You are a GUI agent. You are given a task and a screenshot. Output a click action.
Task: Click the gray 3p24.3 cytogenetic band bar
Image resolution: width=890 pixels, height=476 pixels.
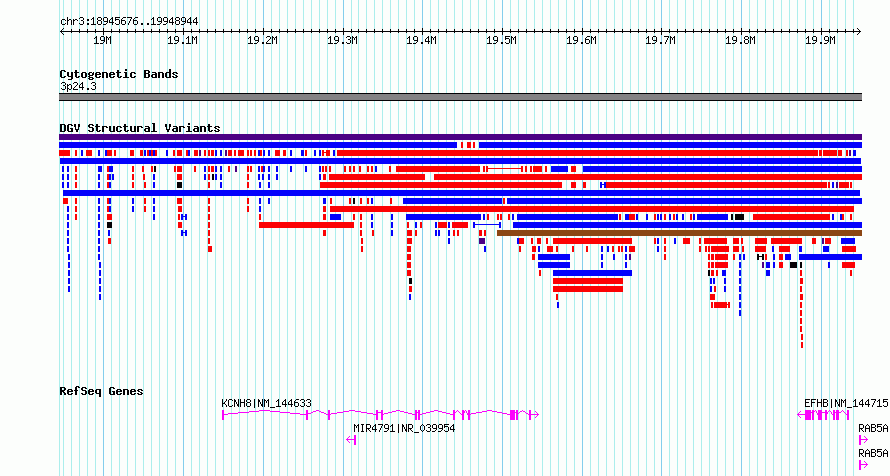click(460, 97)
